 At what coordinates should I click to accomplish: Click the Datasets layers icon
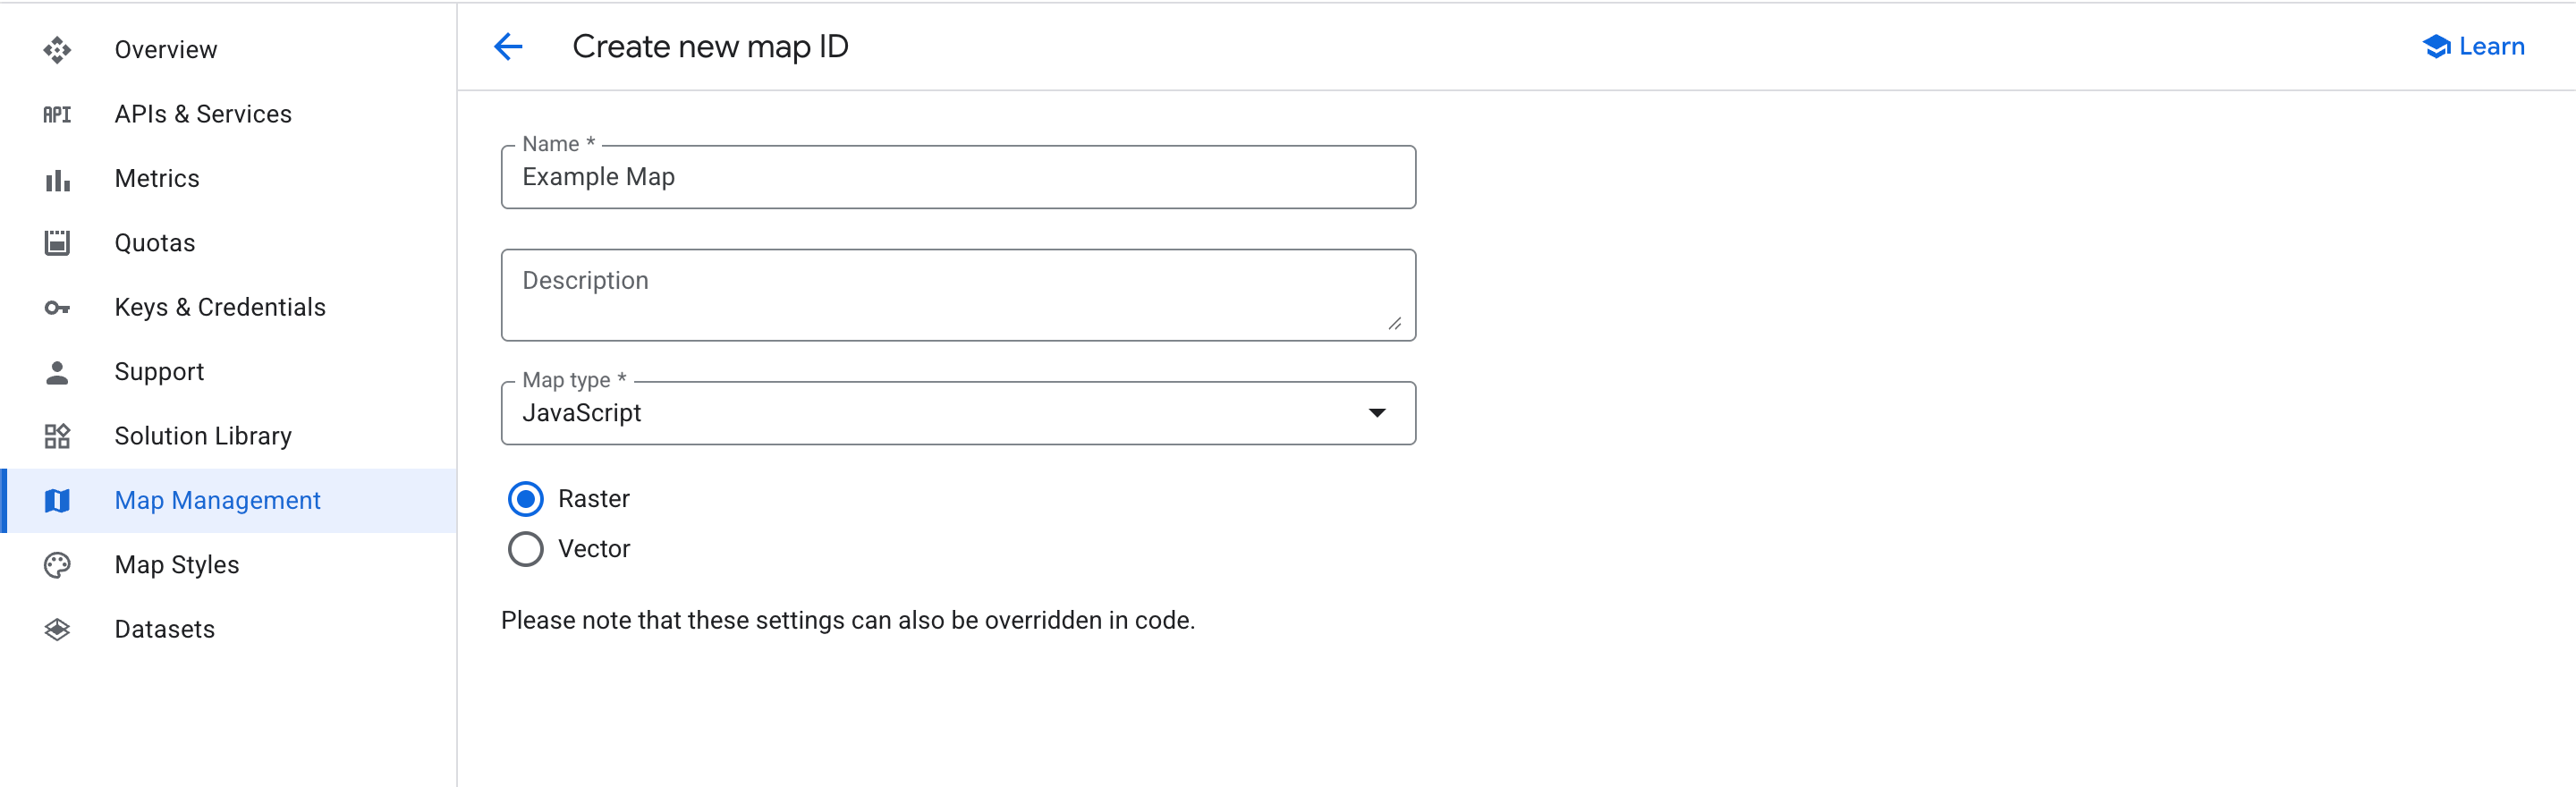(x=57, y=628)
